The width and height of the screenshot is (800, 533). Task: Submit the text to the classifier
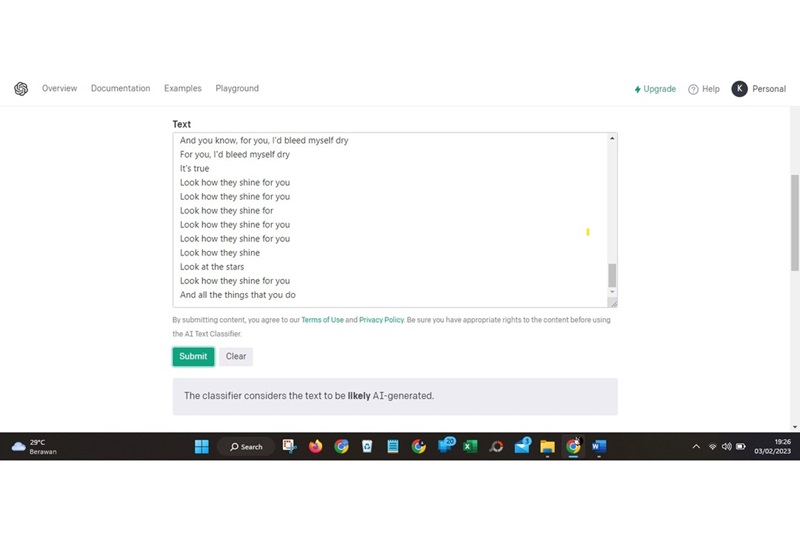(193, 356)
